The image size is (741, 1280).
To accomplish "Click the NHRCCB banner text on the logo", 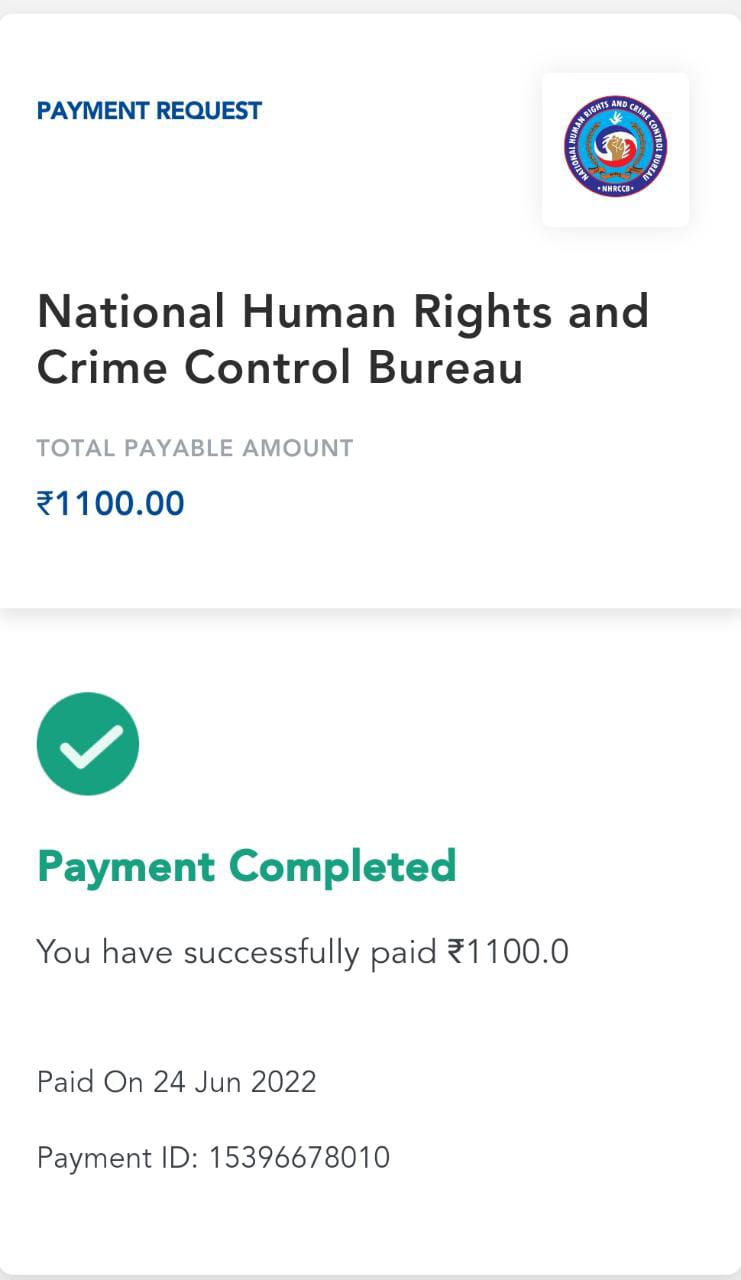I will click(x=615, y=186).
